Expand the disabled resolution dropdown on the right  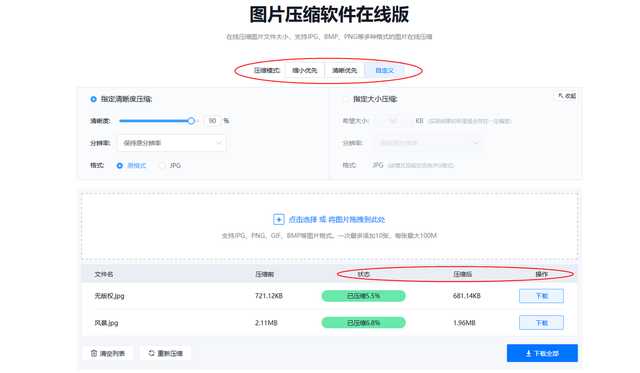pos(428,143)
